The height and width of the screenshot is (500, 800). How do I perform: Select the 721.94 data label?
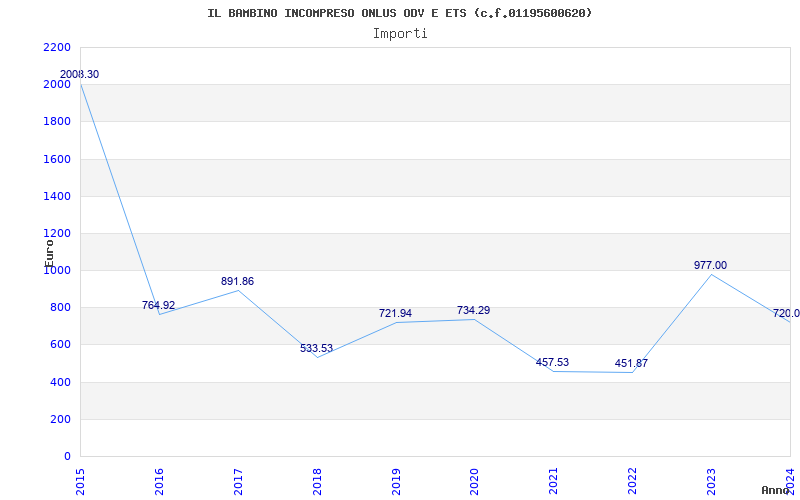click(395, 313)
